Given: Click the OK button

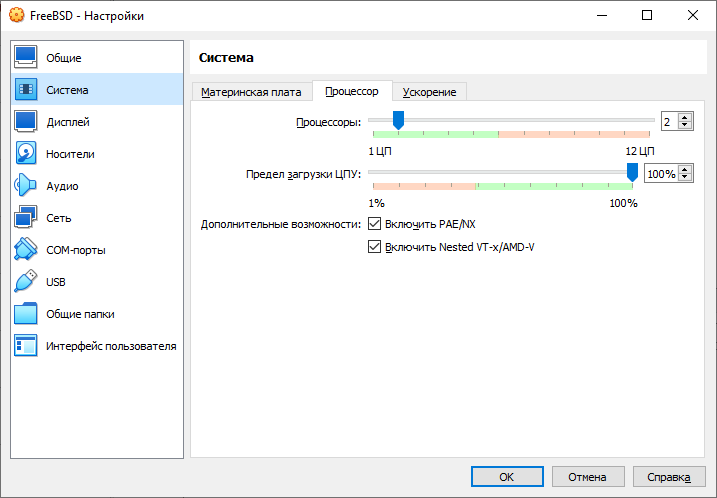Looking at the screenshot, I should click(507, 477).
